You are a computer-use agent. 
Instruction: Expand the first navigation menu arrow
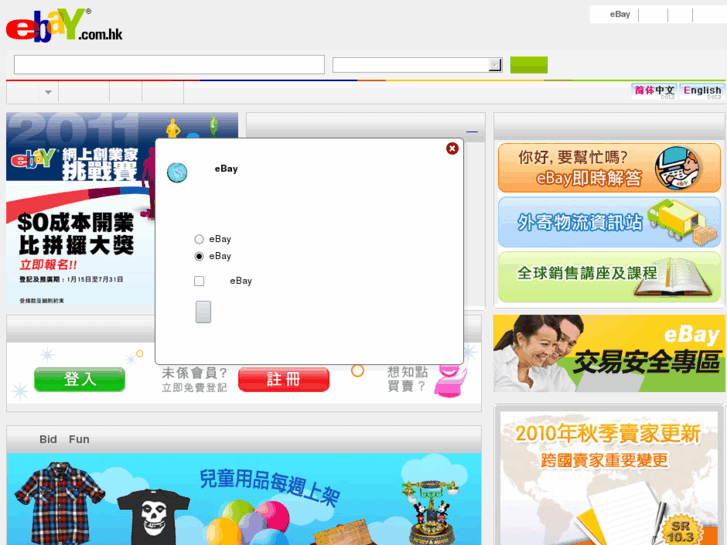tap(48, 92)
